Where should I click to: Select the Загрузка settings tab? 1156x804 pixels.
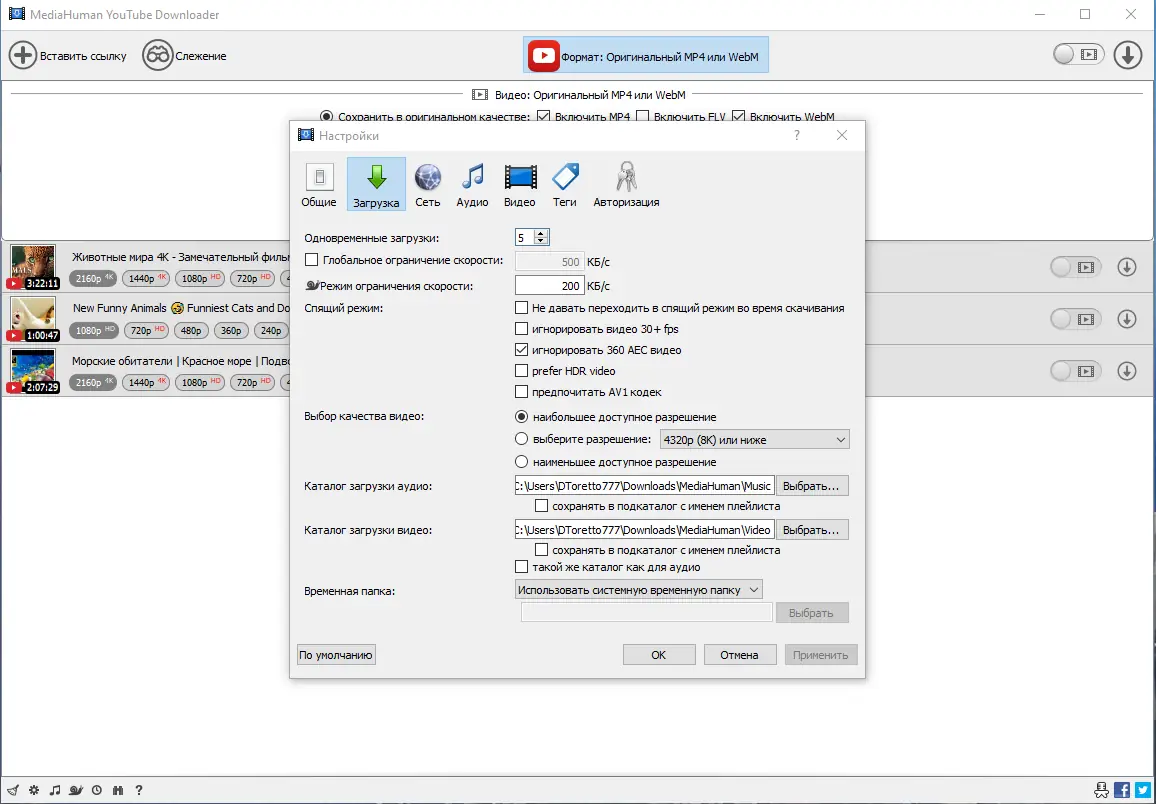coord(376,184)
